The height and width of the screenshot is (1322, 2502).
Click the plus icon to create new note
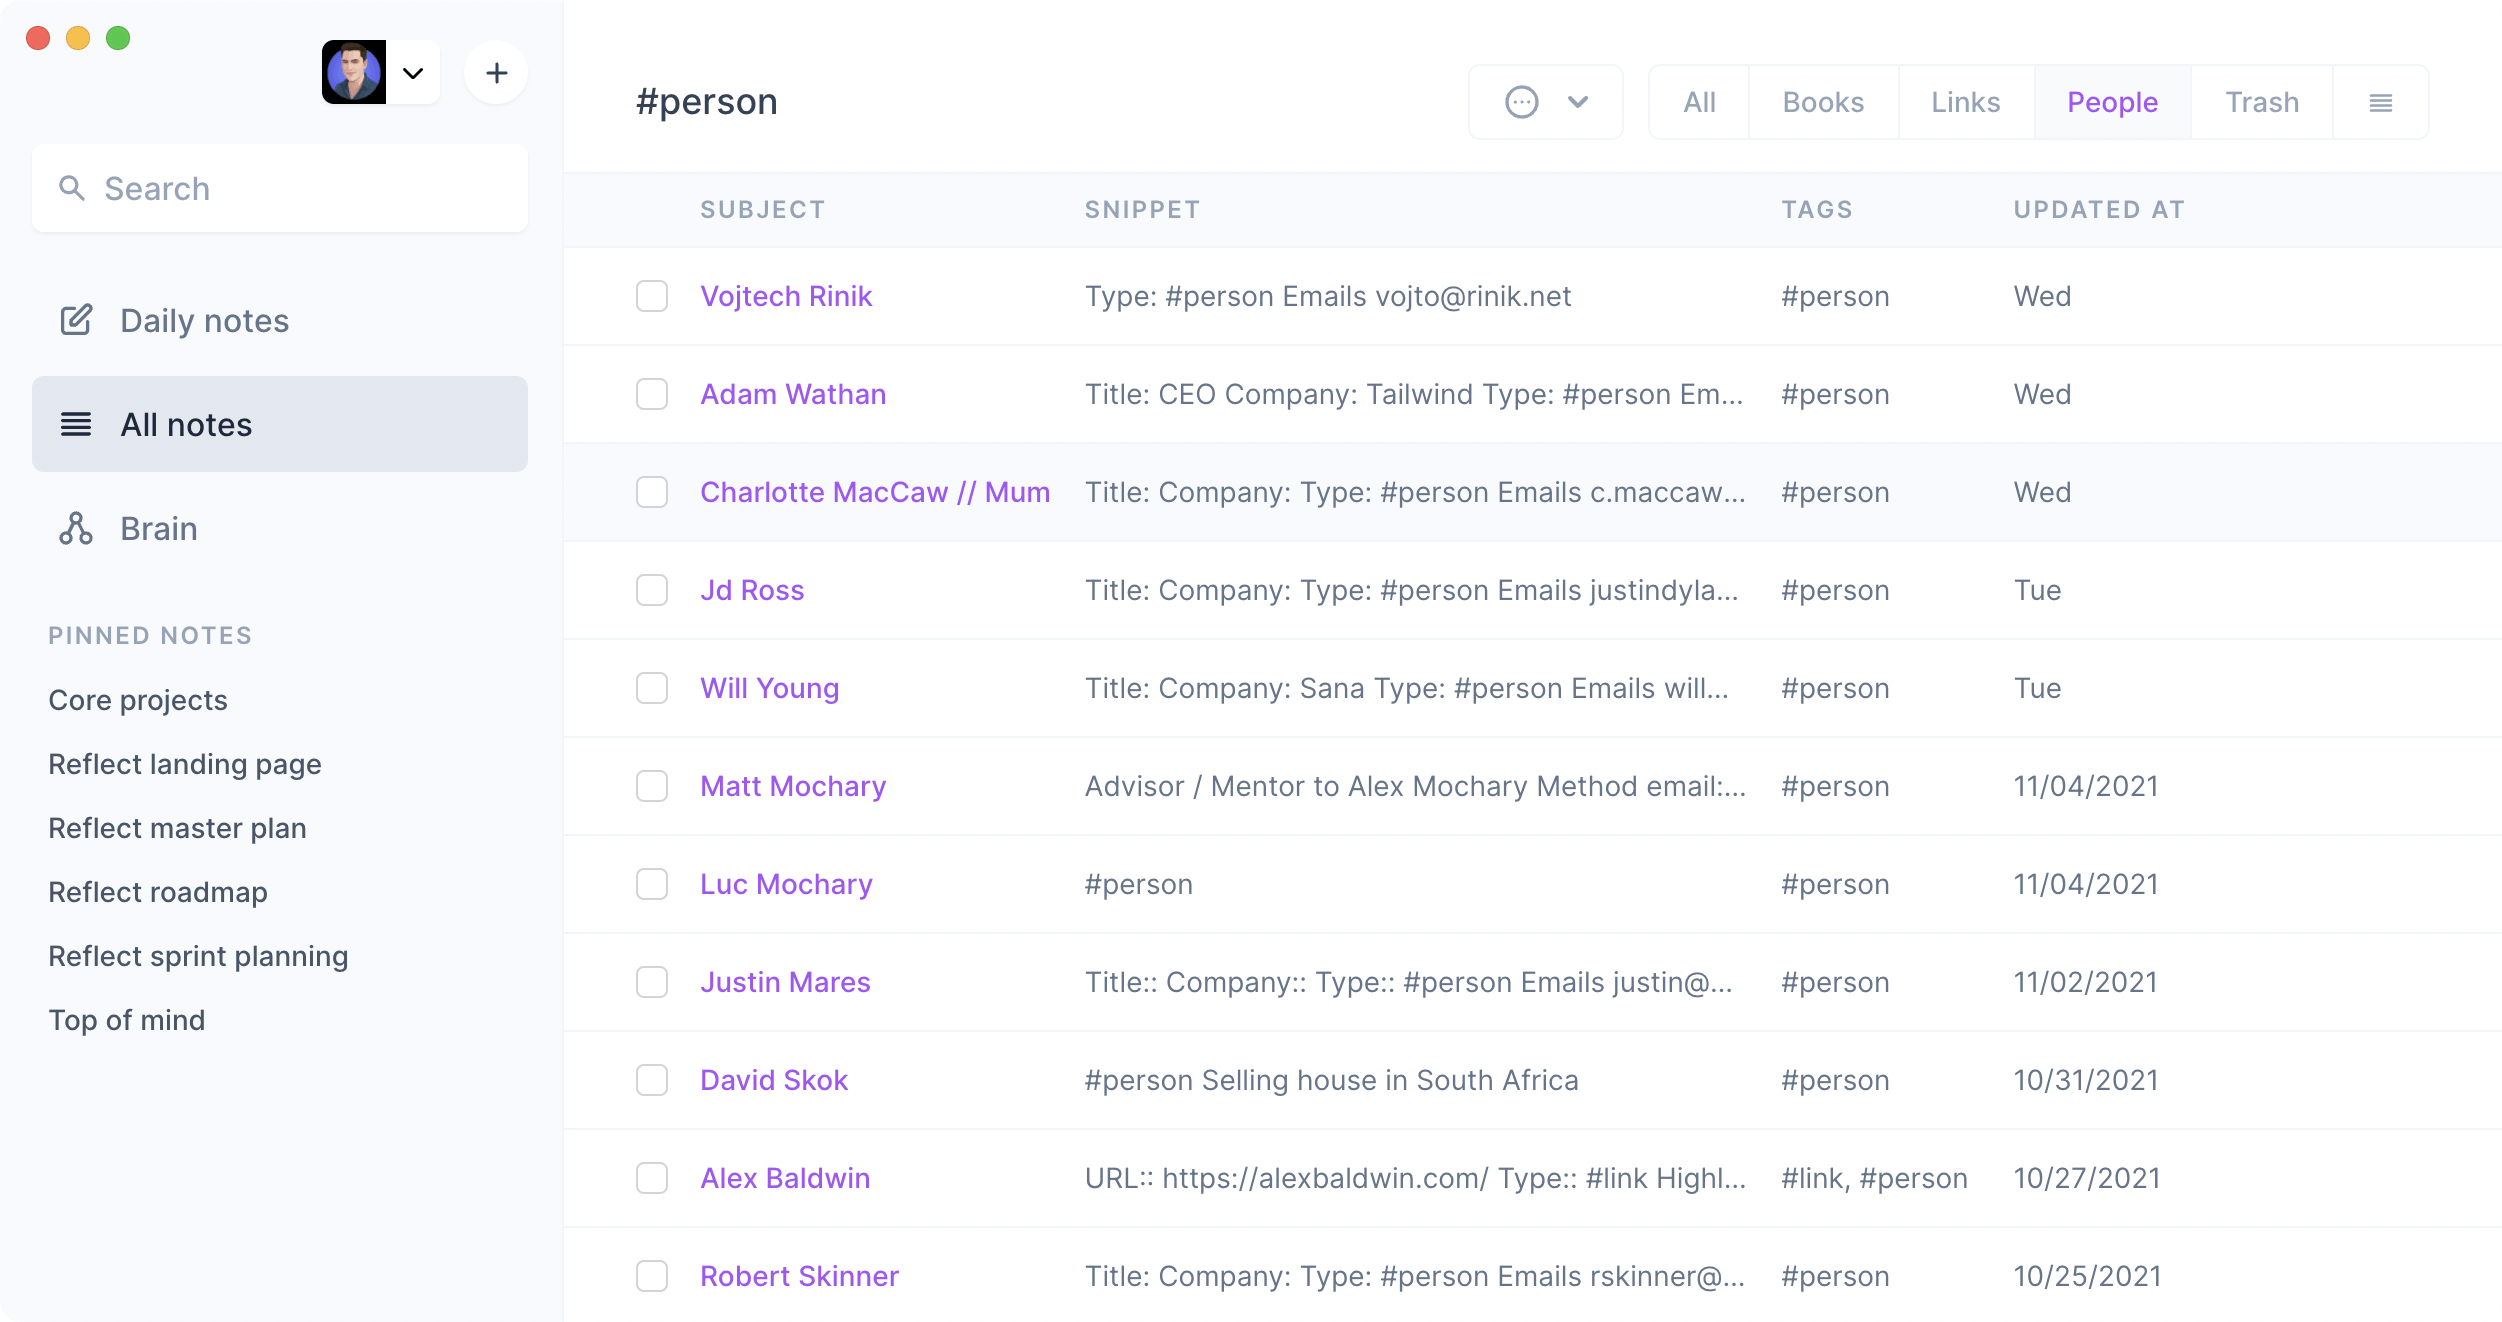(496, 73)
